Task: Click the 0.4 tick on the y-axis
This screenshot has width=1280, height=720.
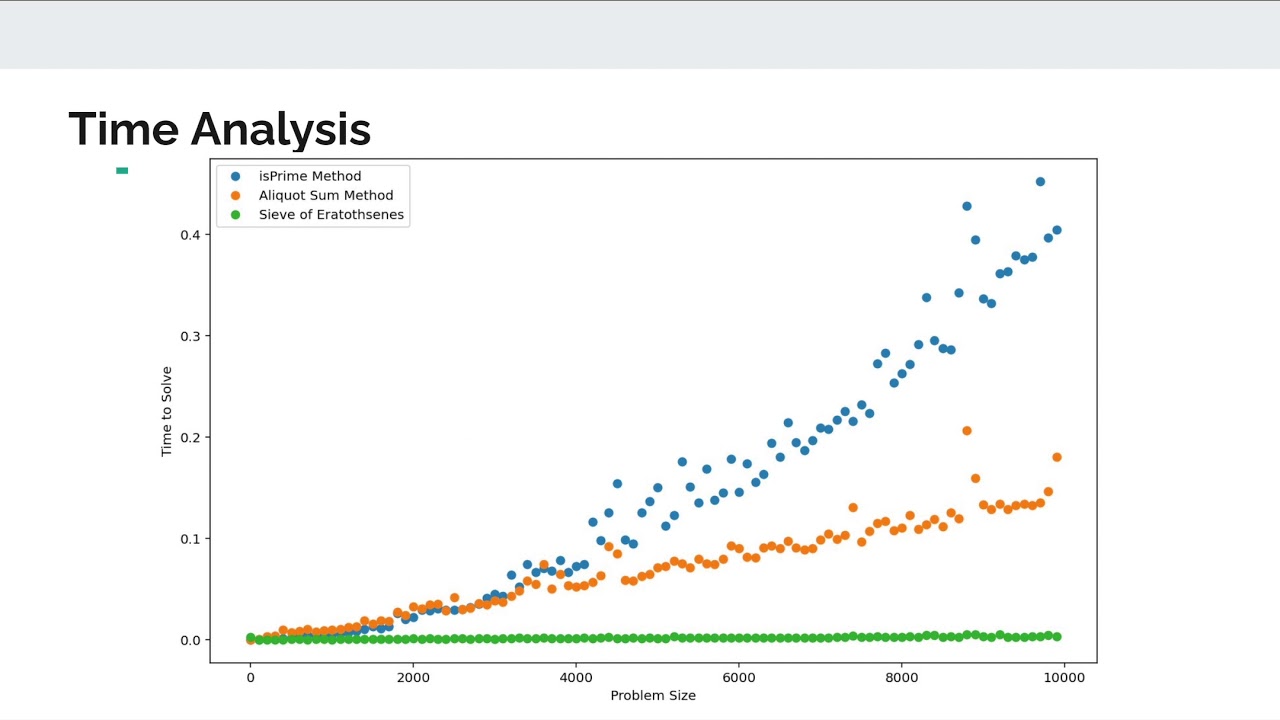Action: click(190, 235)
